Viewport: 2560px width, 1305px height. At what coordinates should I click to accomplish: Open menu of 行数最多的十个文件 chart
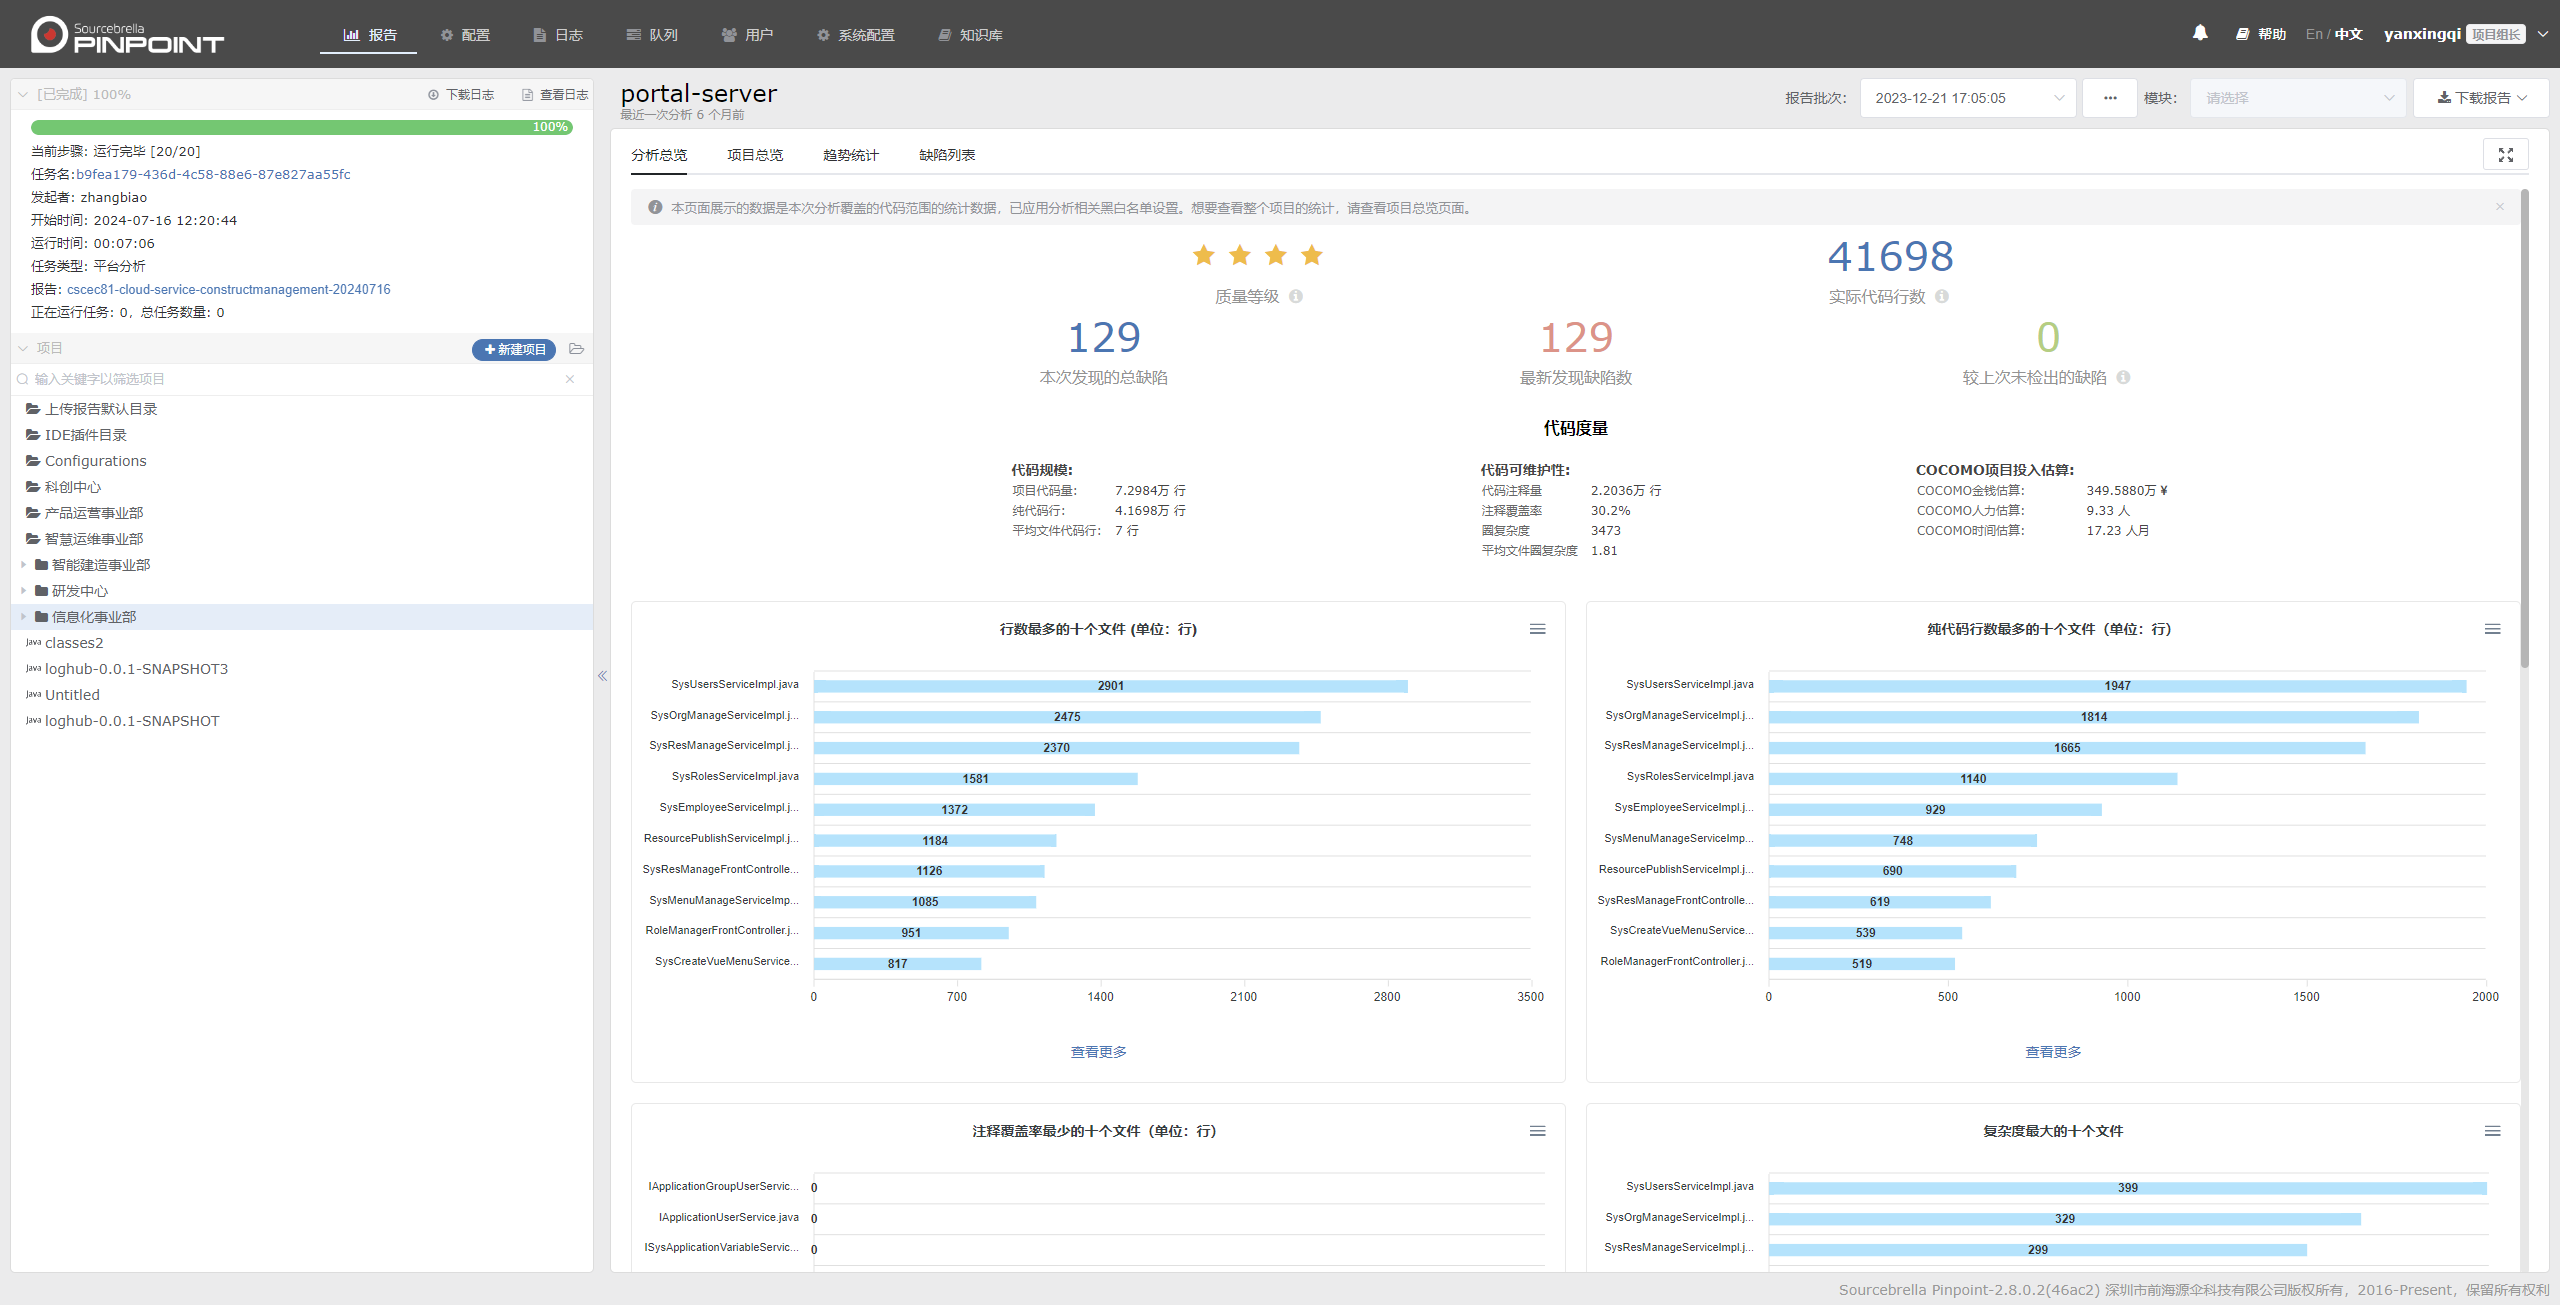pos(1537,629)
